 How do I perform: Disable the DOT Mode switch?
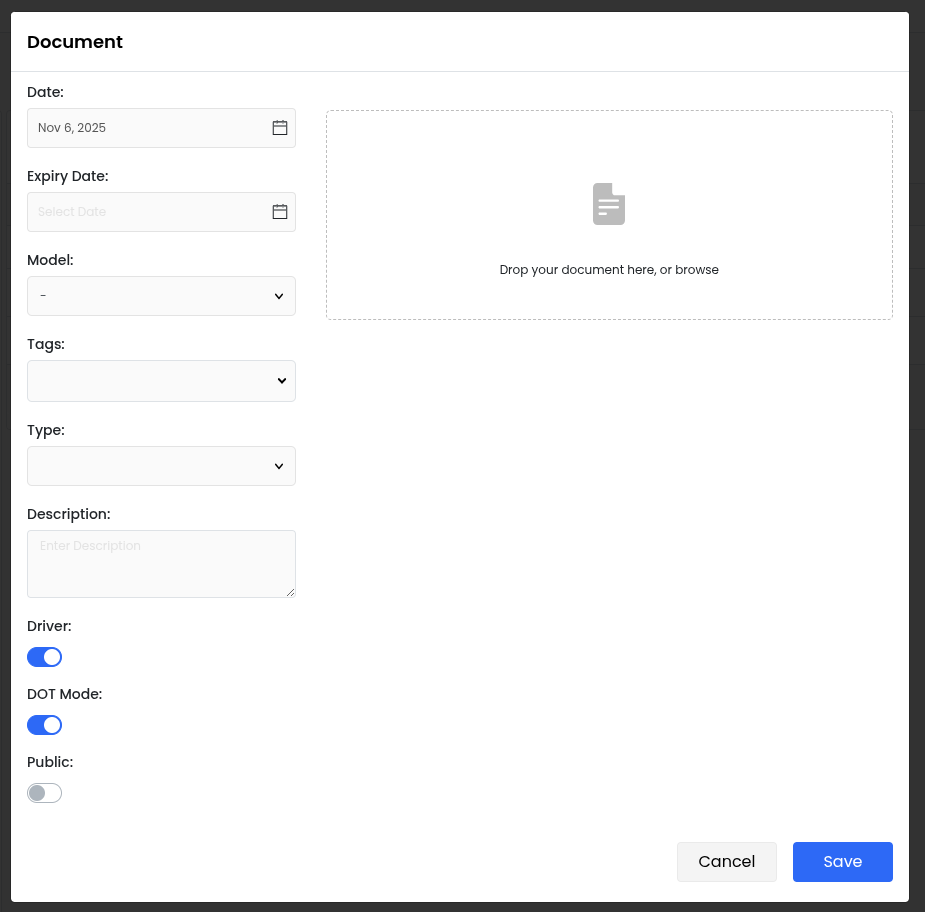(45, 725)
